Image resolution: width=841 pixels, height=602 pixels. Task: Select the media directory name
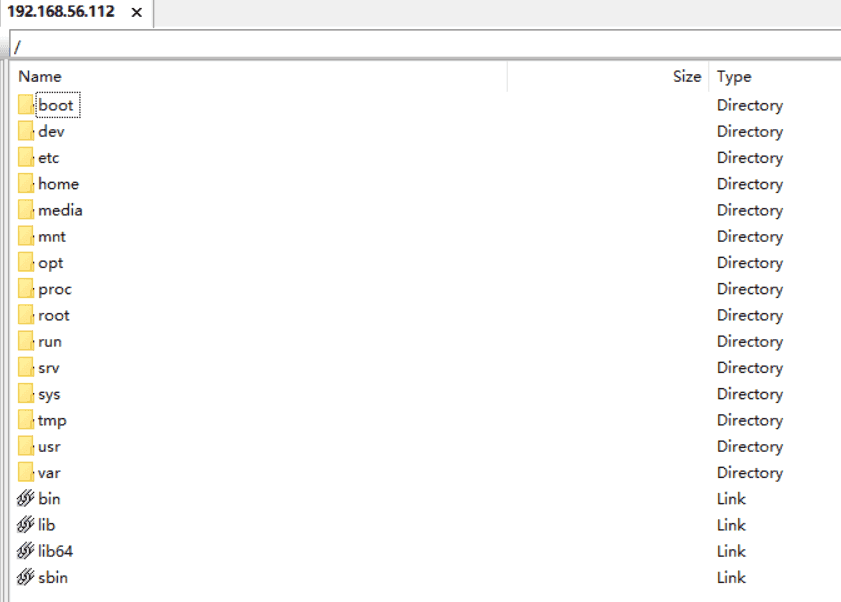point(60,210)
